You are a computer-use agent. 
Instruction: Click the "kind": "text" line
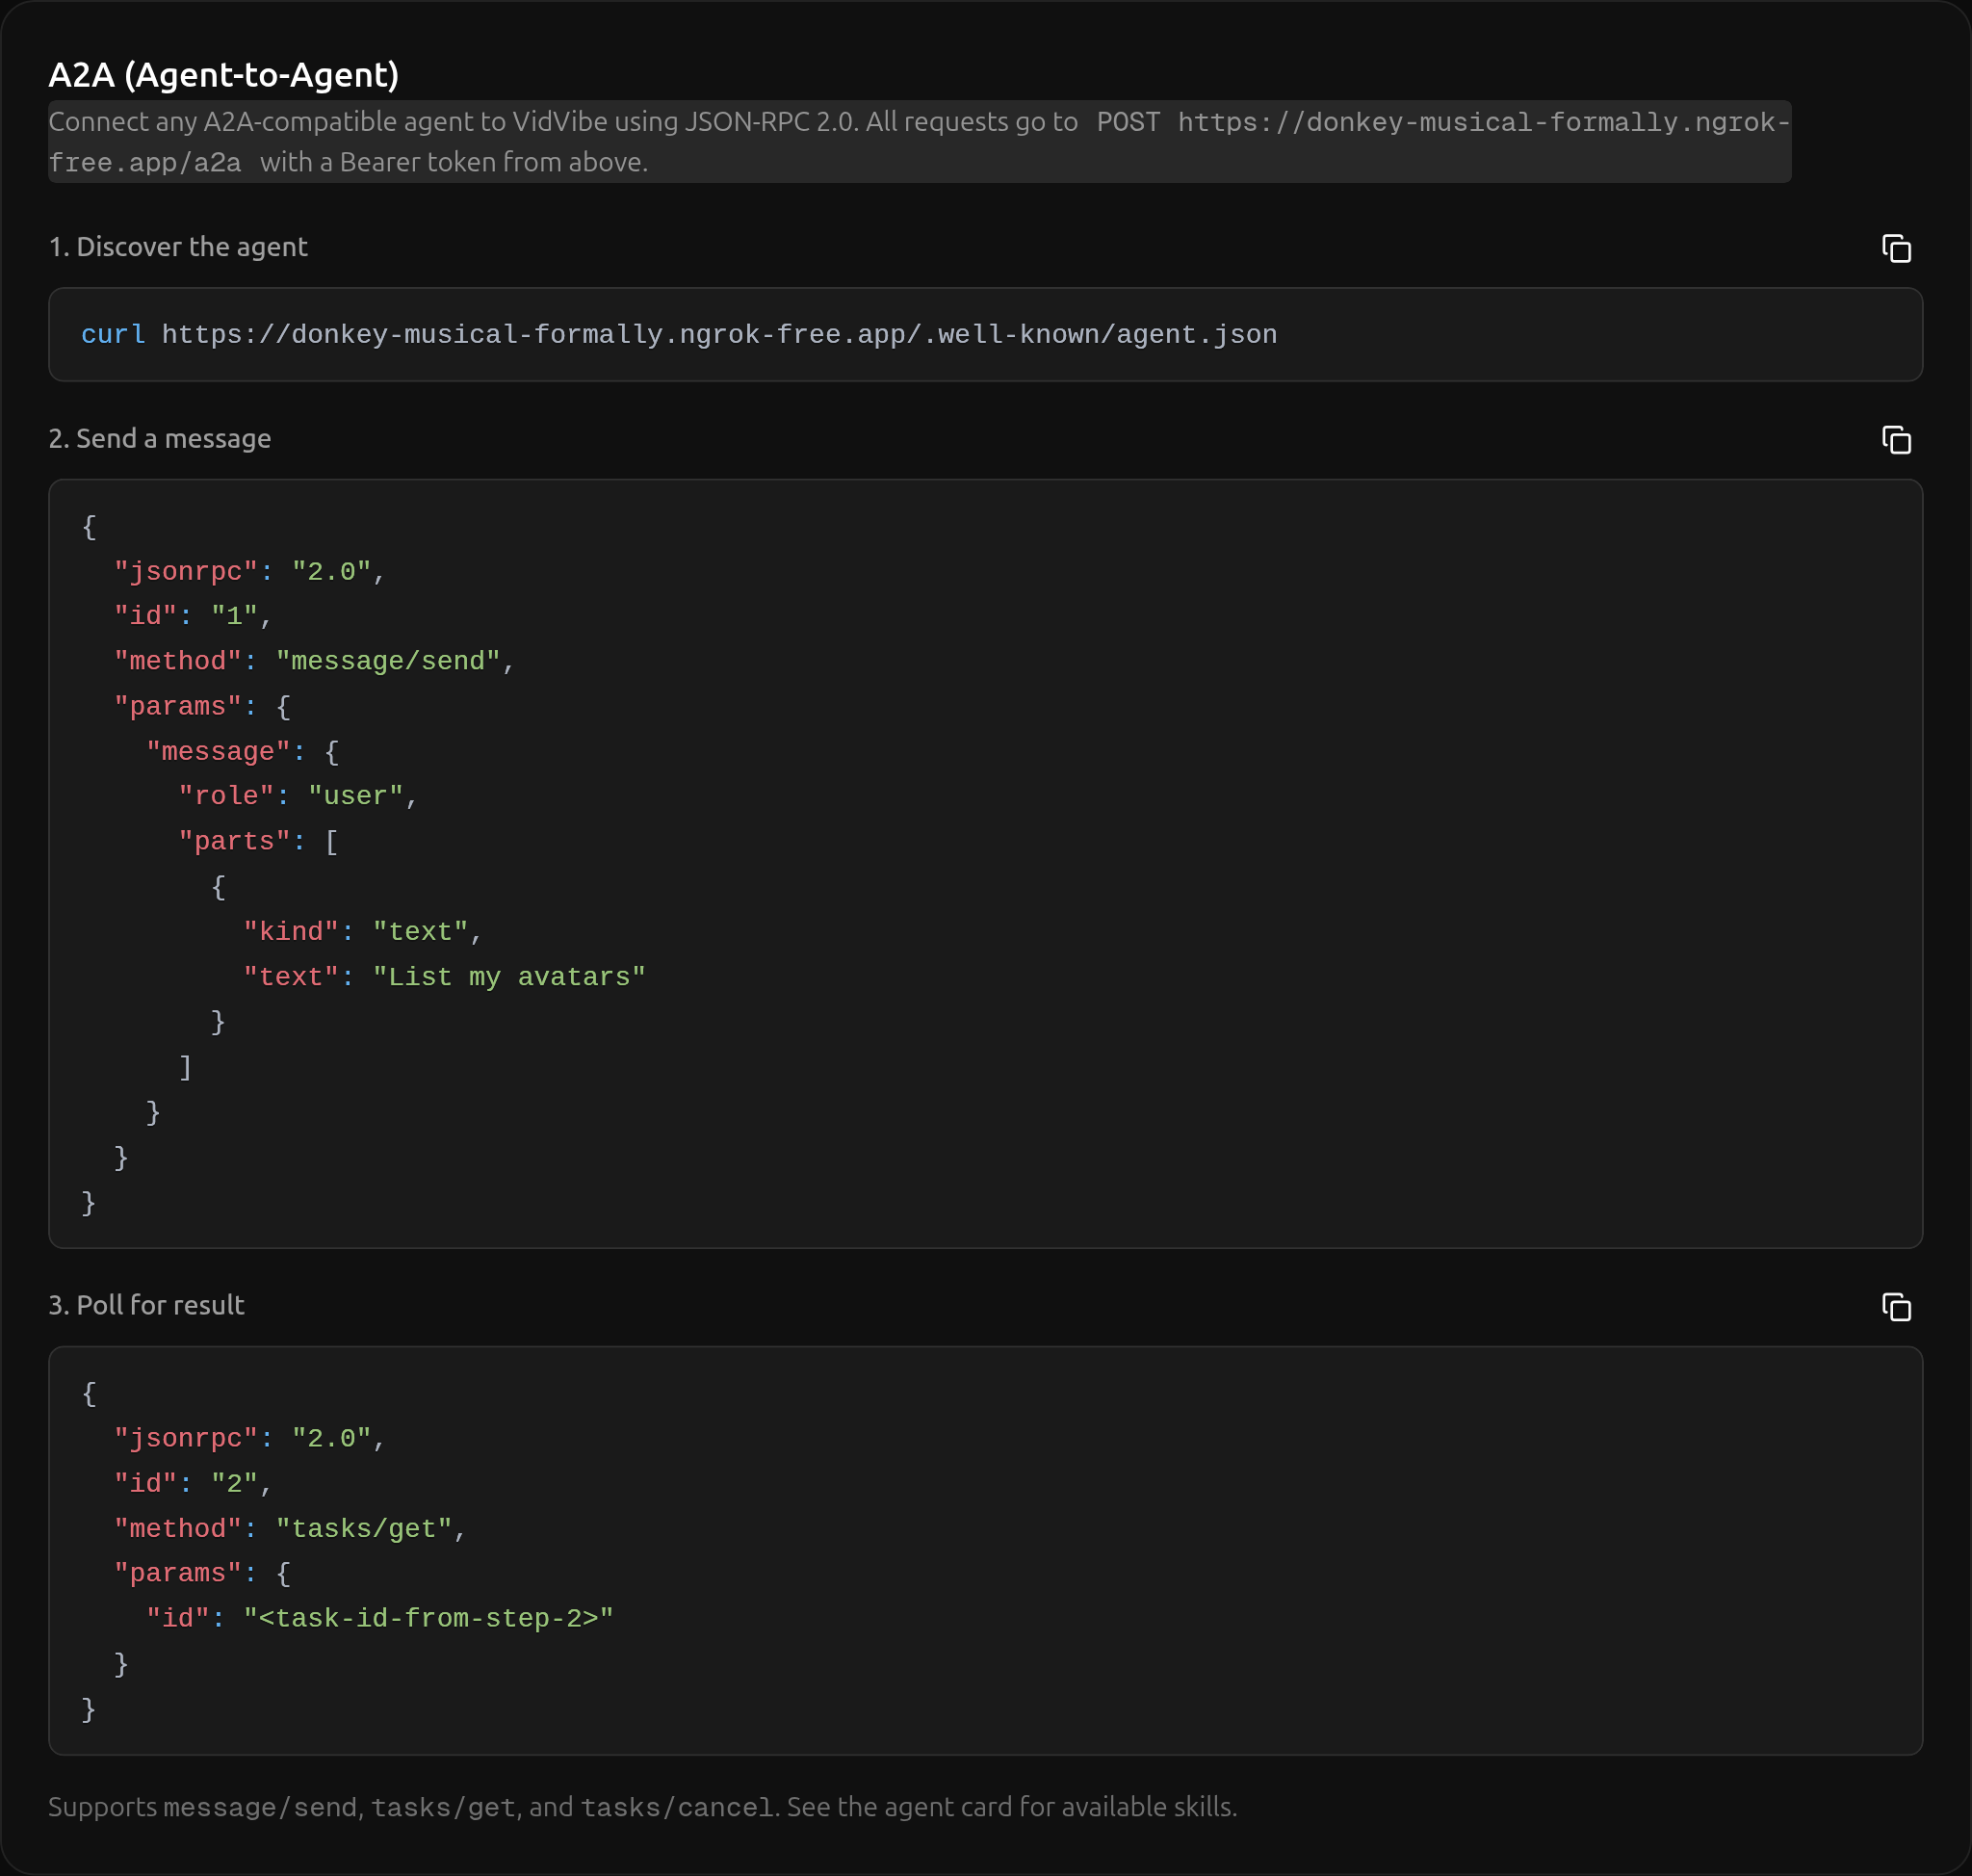coord(363,932)
